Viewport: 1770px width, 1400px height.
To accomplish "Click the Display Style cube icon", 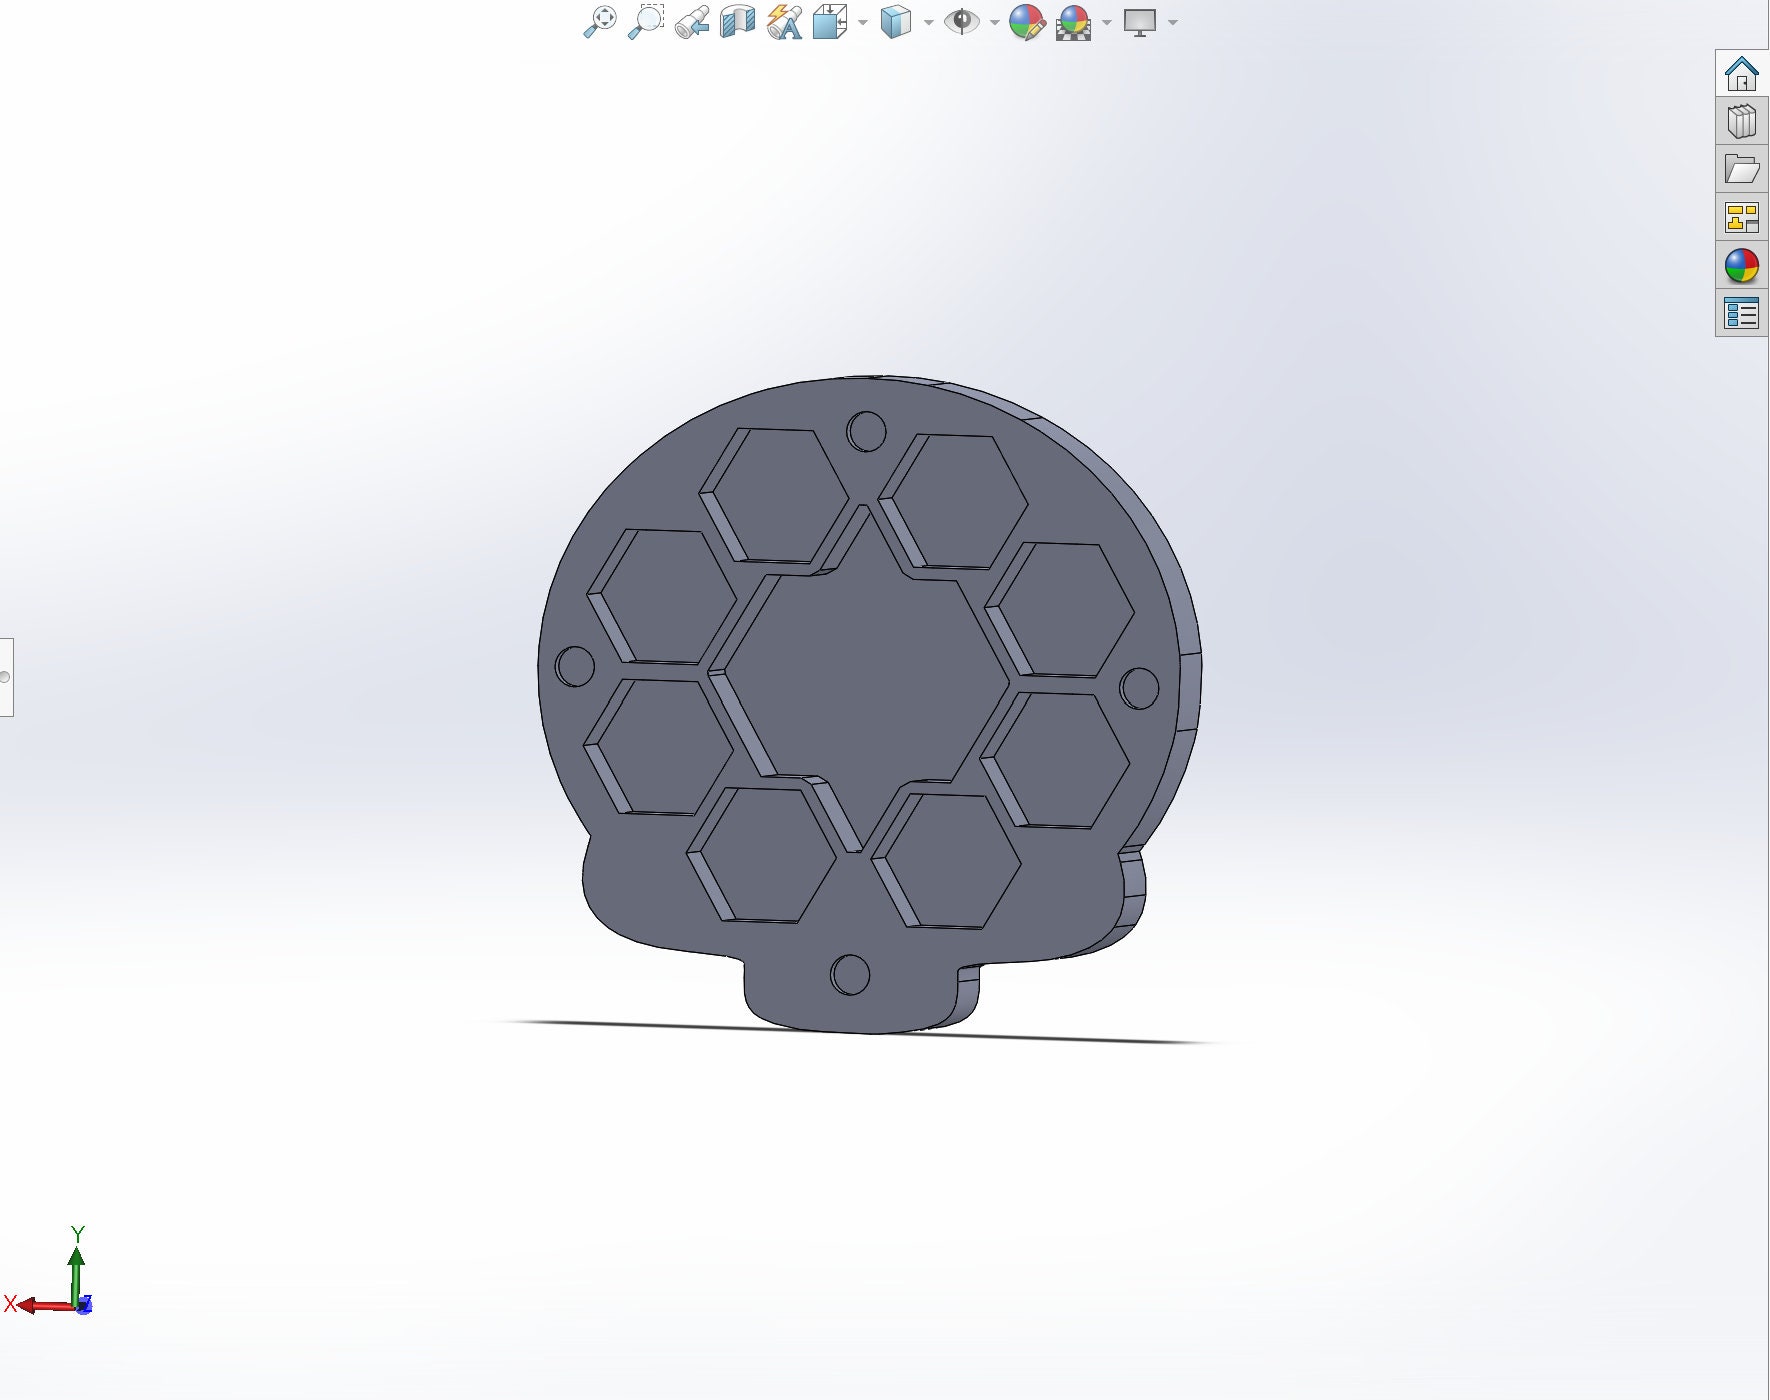I will point(895,22).
